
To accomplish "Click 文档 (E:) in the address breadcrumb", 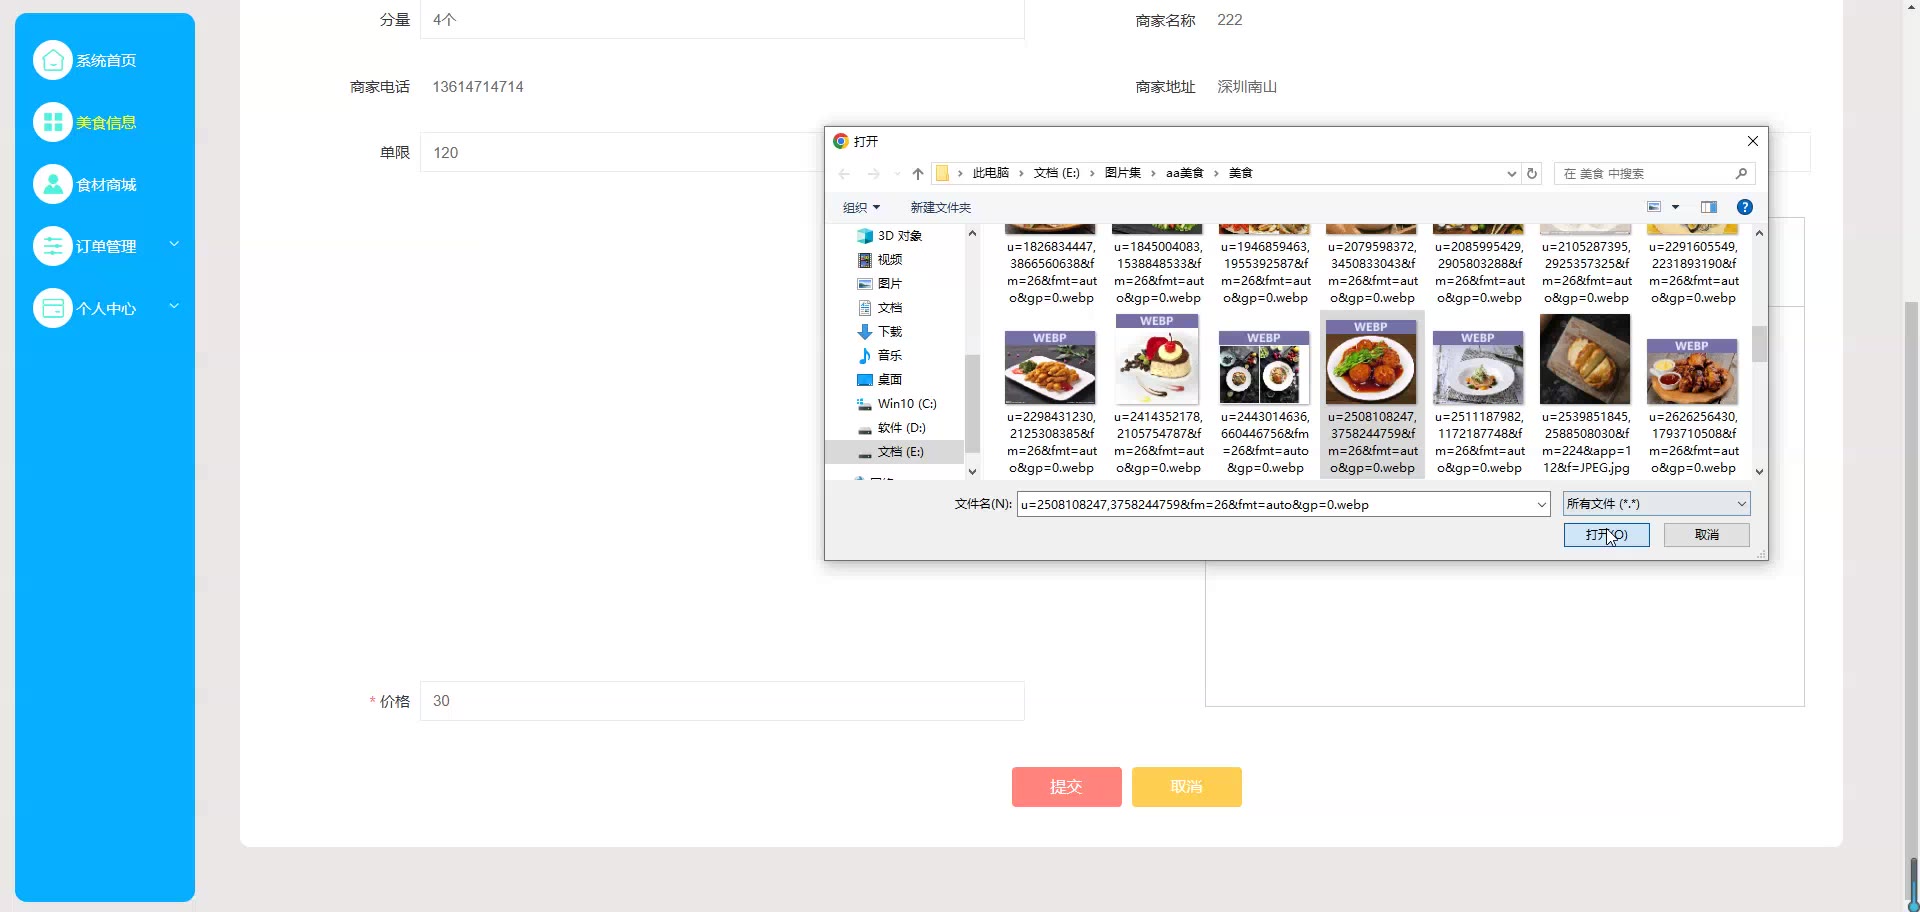I will pyautogui.click(x=1057, y=173).
